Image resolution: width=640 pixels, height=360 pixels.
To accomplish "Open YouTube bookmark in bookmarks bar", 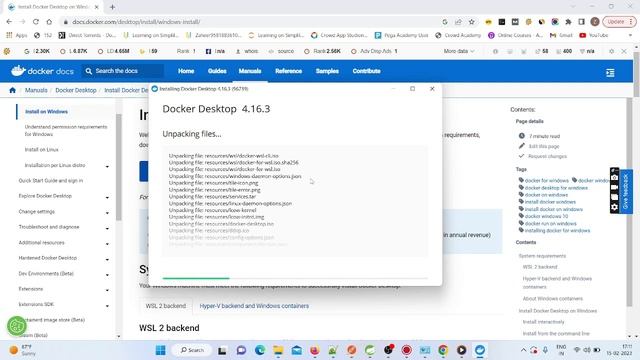I will [594, 36].
